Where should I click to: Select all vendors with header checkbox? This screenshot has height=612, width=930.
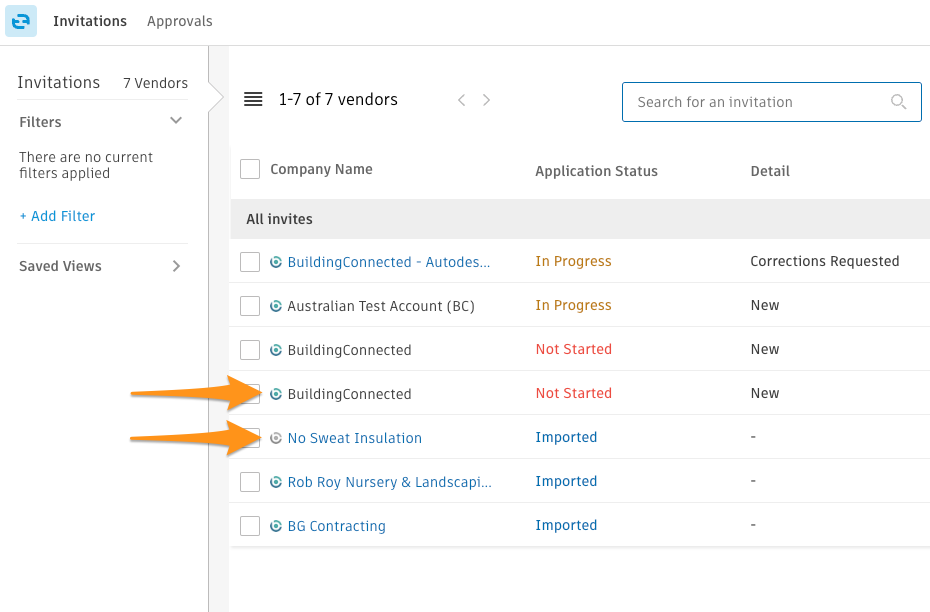coord(250,170)
